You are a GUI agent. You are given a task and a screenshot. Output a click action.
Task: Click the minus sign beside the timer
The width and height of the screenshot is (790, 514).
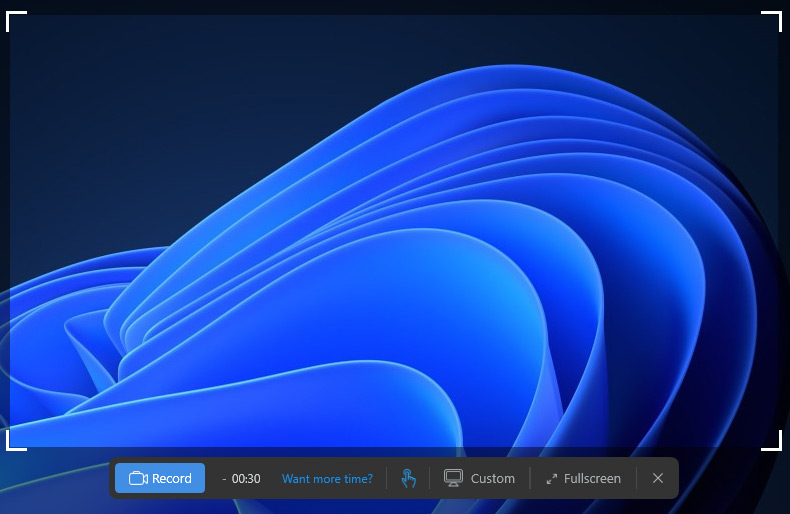pos(224,479)
